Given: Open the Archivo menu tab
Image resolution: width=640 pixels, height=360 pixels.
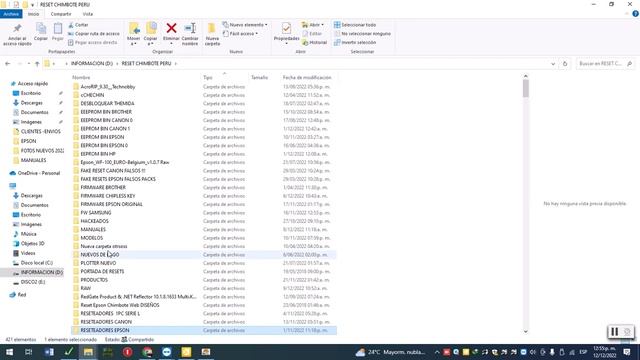Looking at the screenshot, I should (11, 14).
